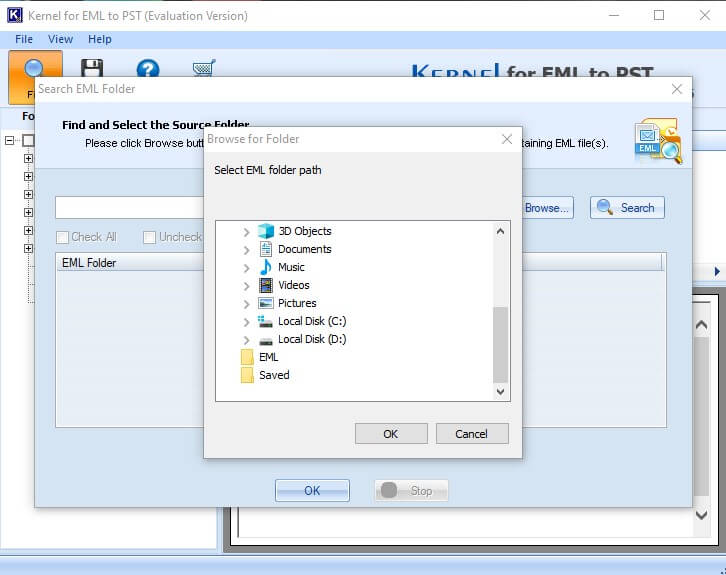Select the Pictures folder icon
The height and width of the screenshot is (575, 726).
(266, 303)
